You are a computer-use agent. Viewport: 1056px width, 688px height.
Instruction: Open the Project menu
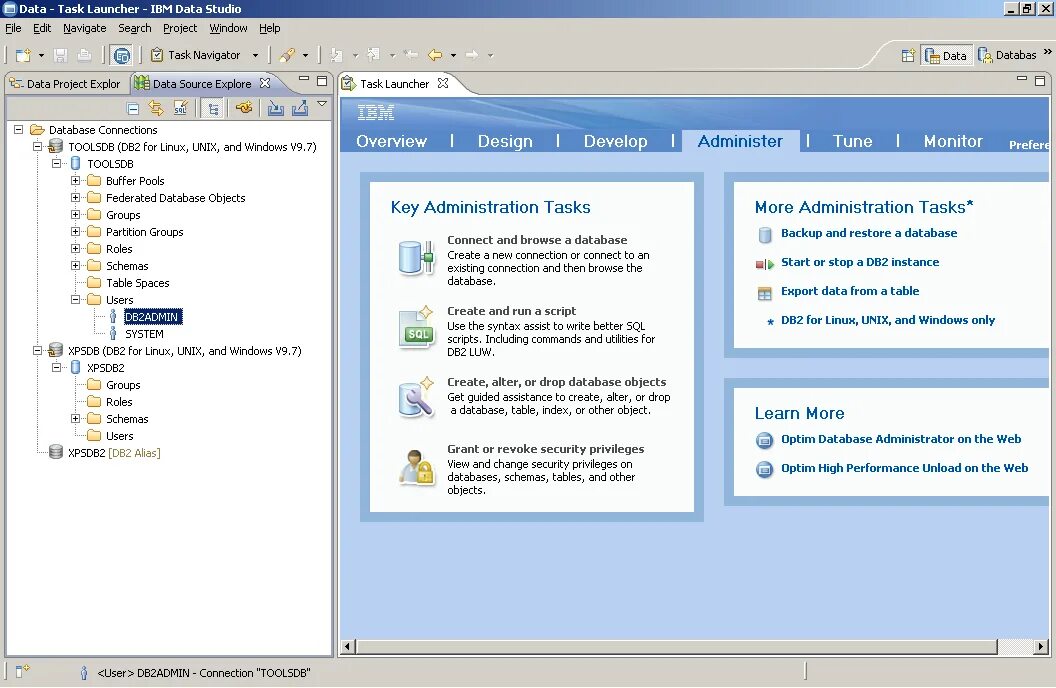[180, 28]
